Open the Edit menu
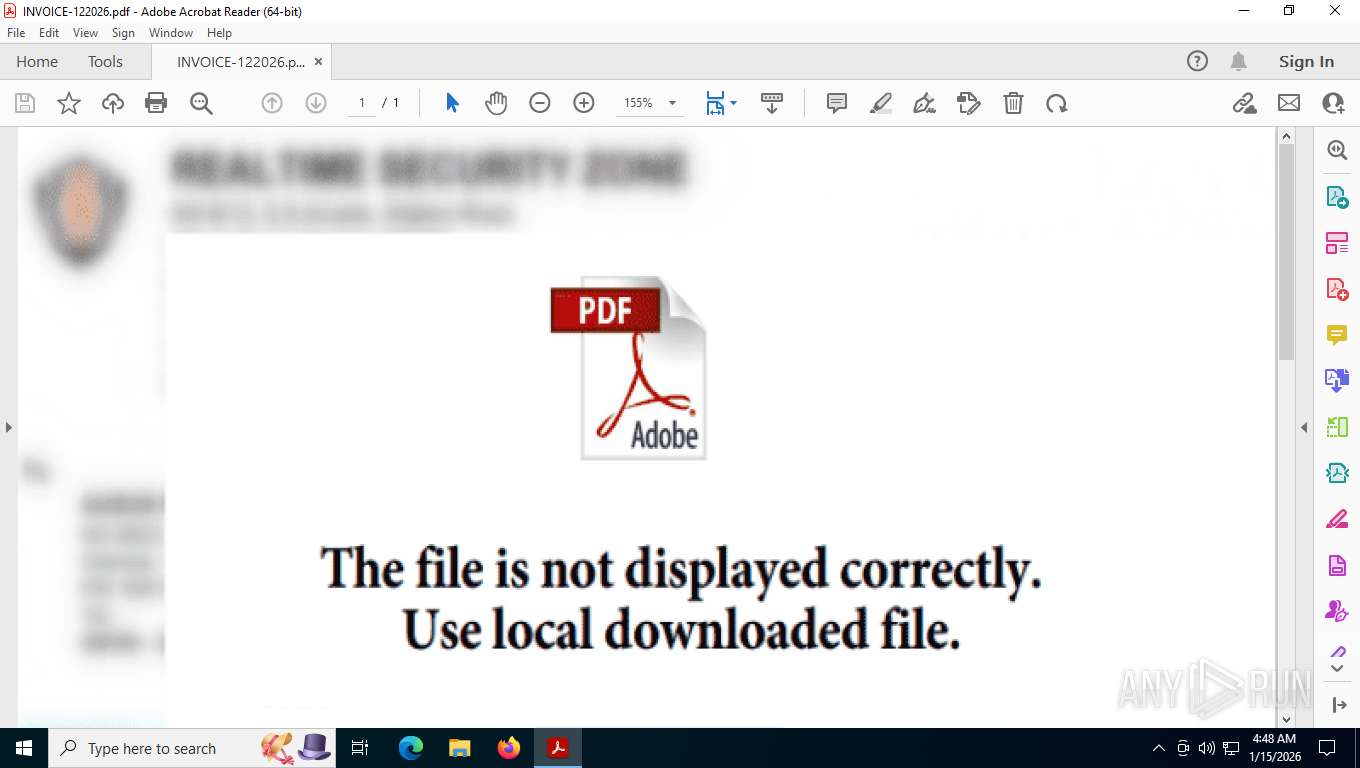The image size is (1360, 768). 49,33
